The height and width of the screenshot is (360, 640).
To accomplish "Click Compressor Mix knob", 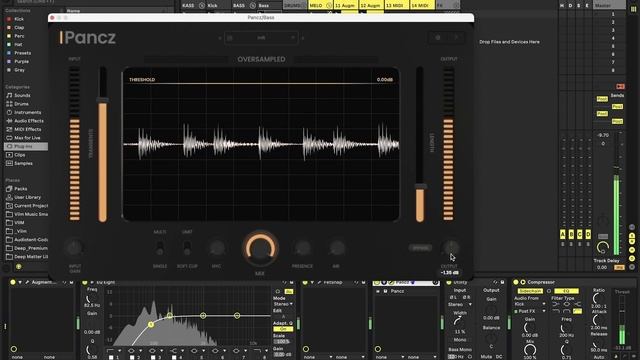I will point(529,350).
